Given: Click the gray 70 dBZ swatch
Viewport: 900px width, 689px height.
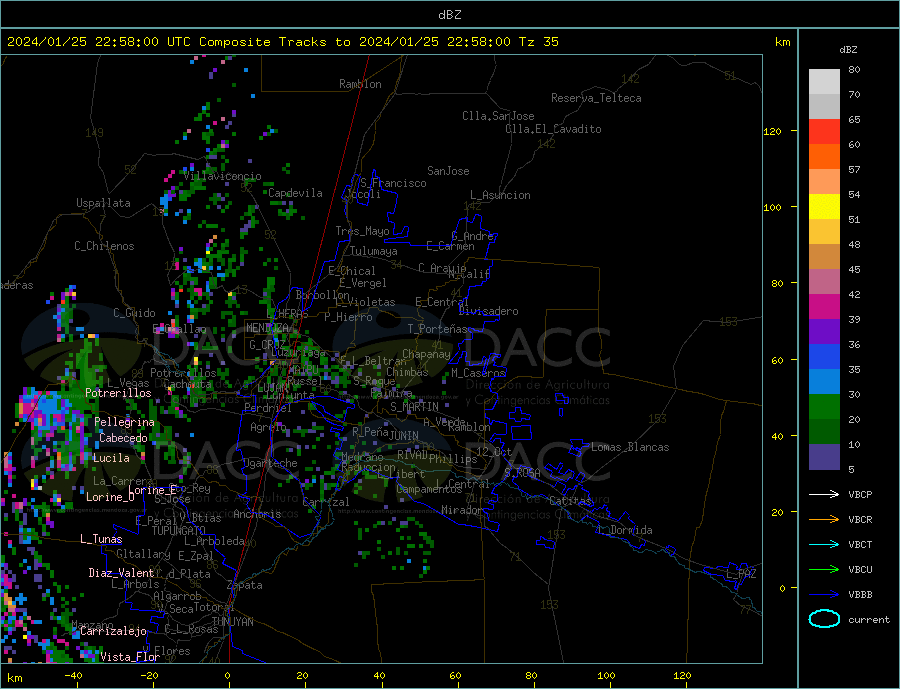Looking at the screenshot, I should point(824,107).
